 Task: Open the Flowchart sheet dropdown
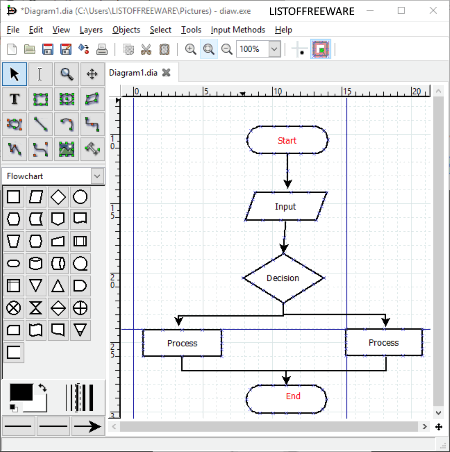[97, 176]
